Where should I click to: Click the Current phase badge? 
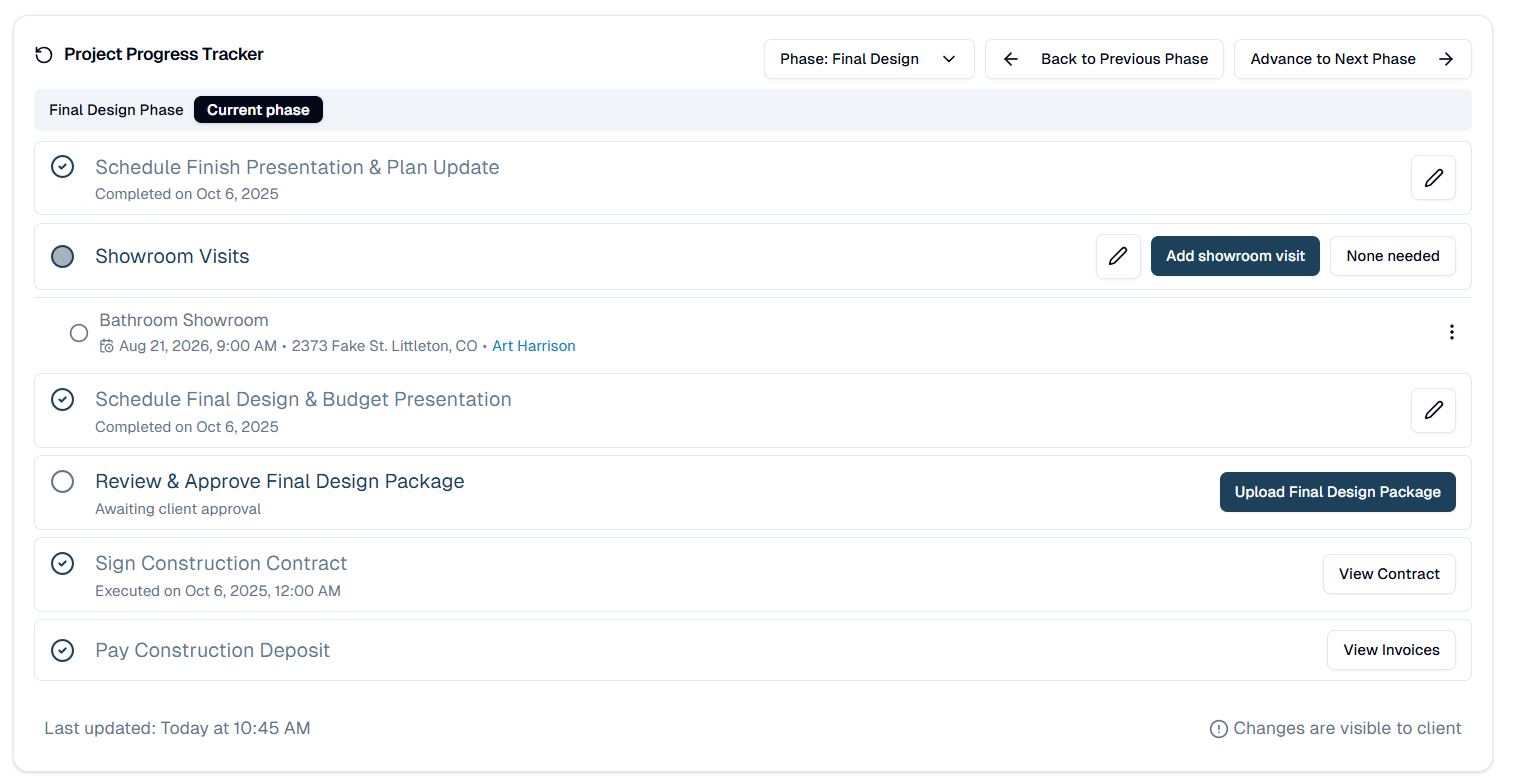coord(258,110)
